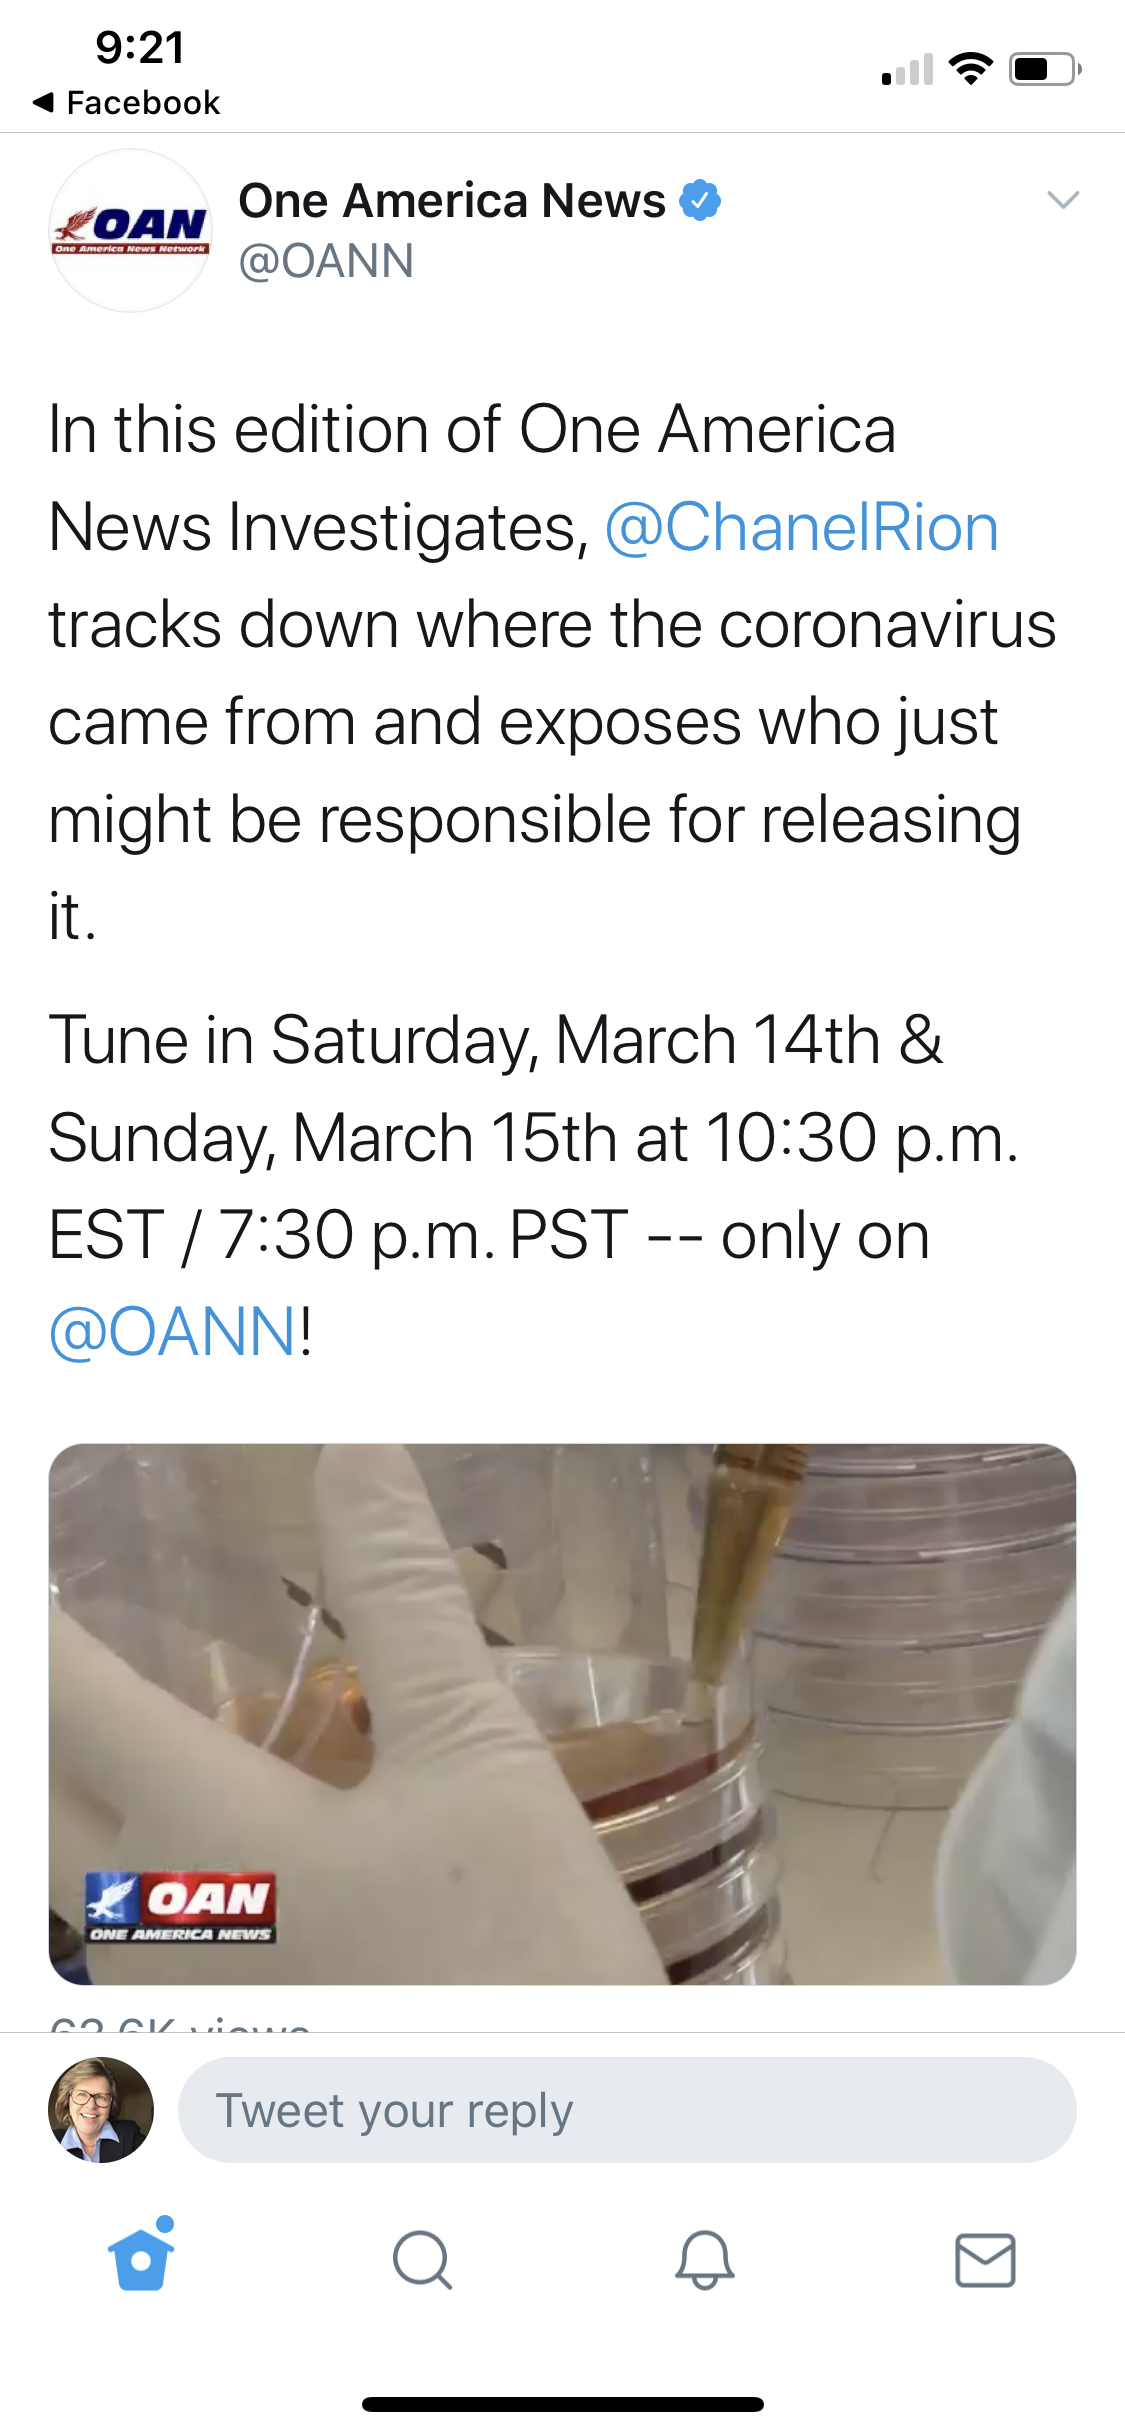Image resolution: width=1125 pixels, height=2436 pixels.
Task: Tap the One America News account name
Action: [451, 201]
